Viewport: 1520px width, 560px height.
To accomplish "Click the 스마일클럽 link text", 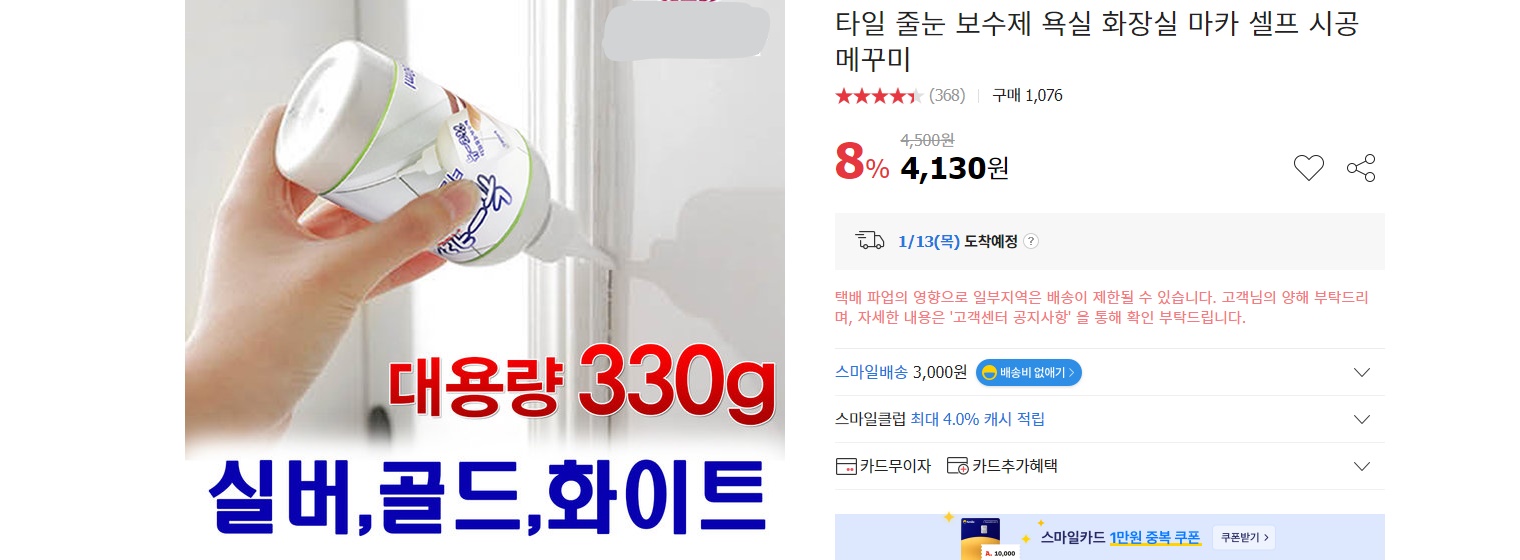I will [x=871, y=419].
